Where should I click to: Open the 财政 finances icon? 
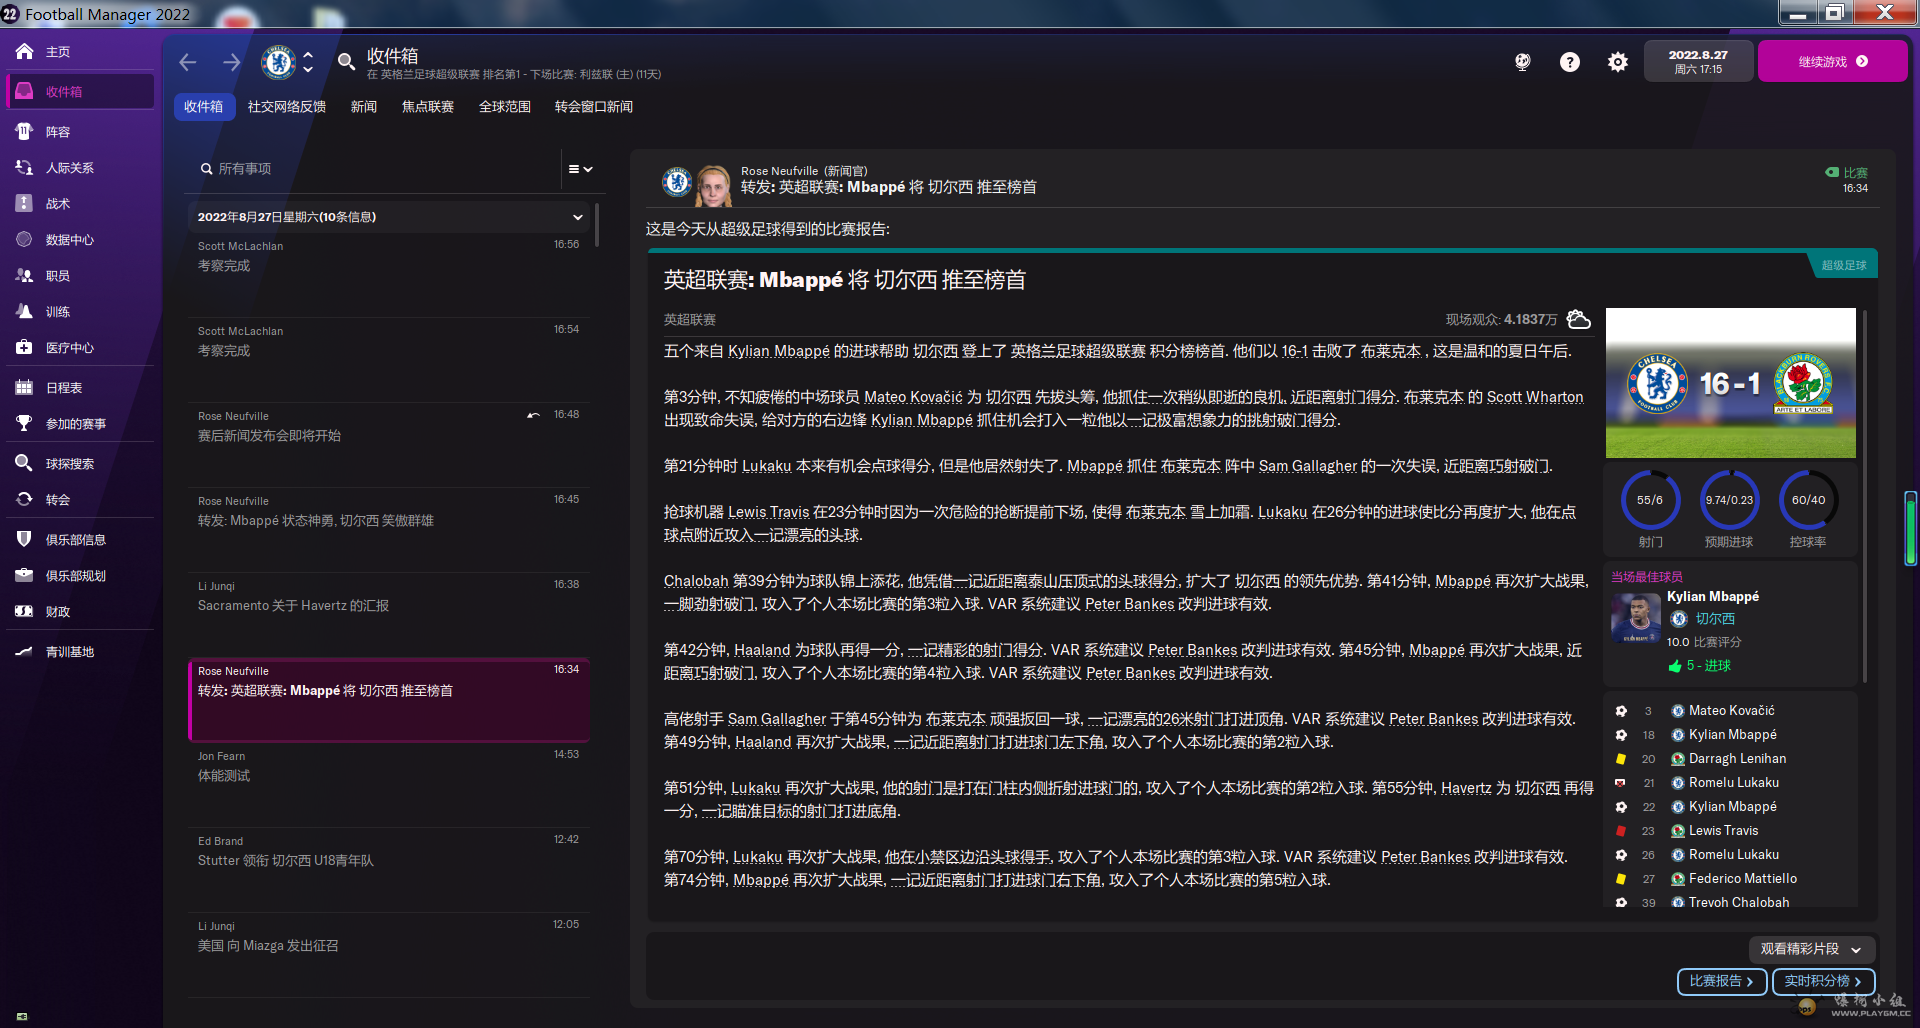24,611
